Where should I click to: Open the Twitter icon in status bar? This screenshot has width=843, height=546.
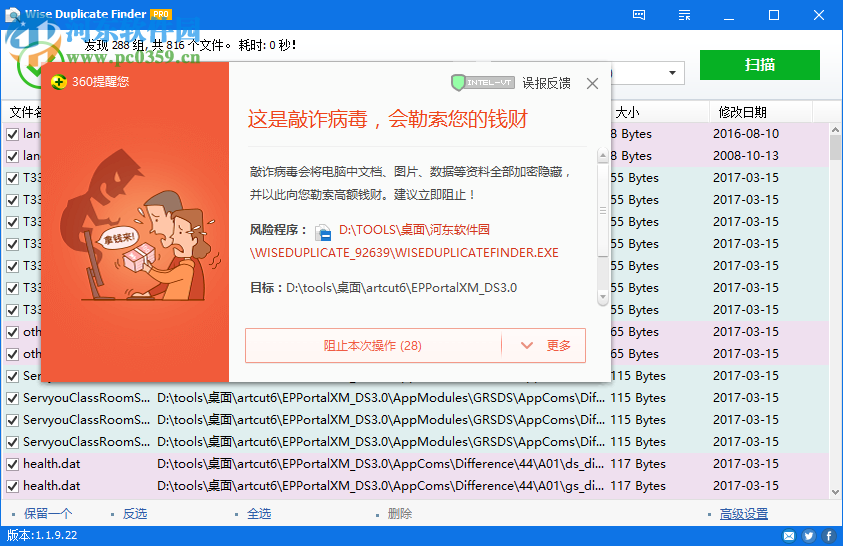[x=809, y=536]
